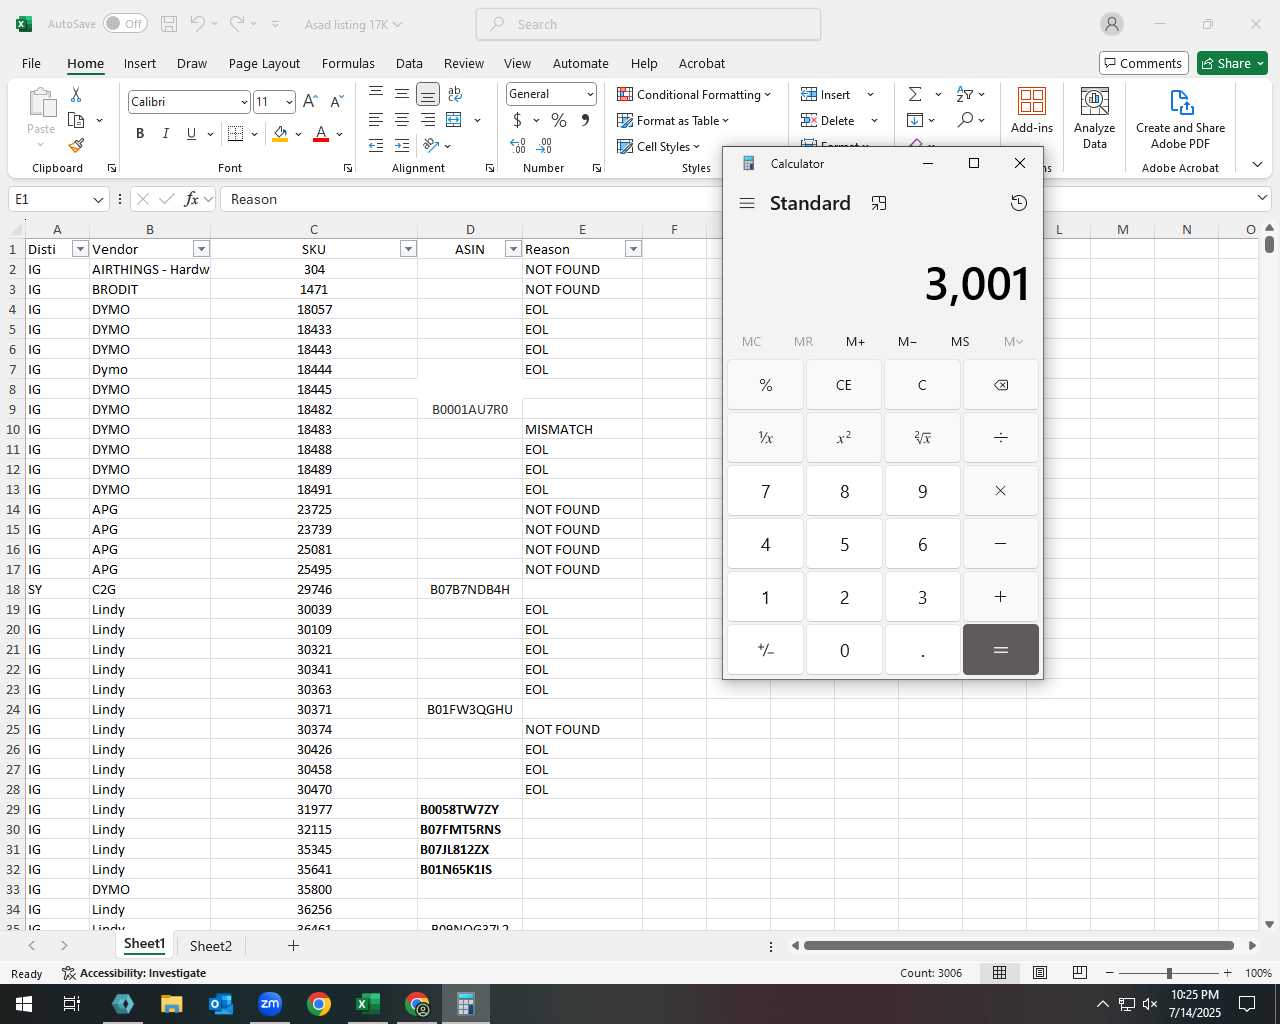Switch to Sheet2 tab
The width and height of the screenshot is (1280, 1024).
[211, 946]
